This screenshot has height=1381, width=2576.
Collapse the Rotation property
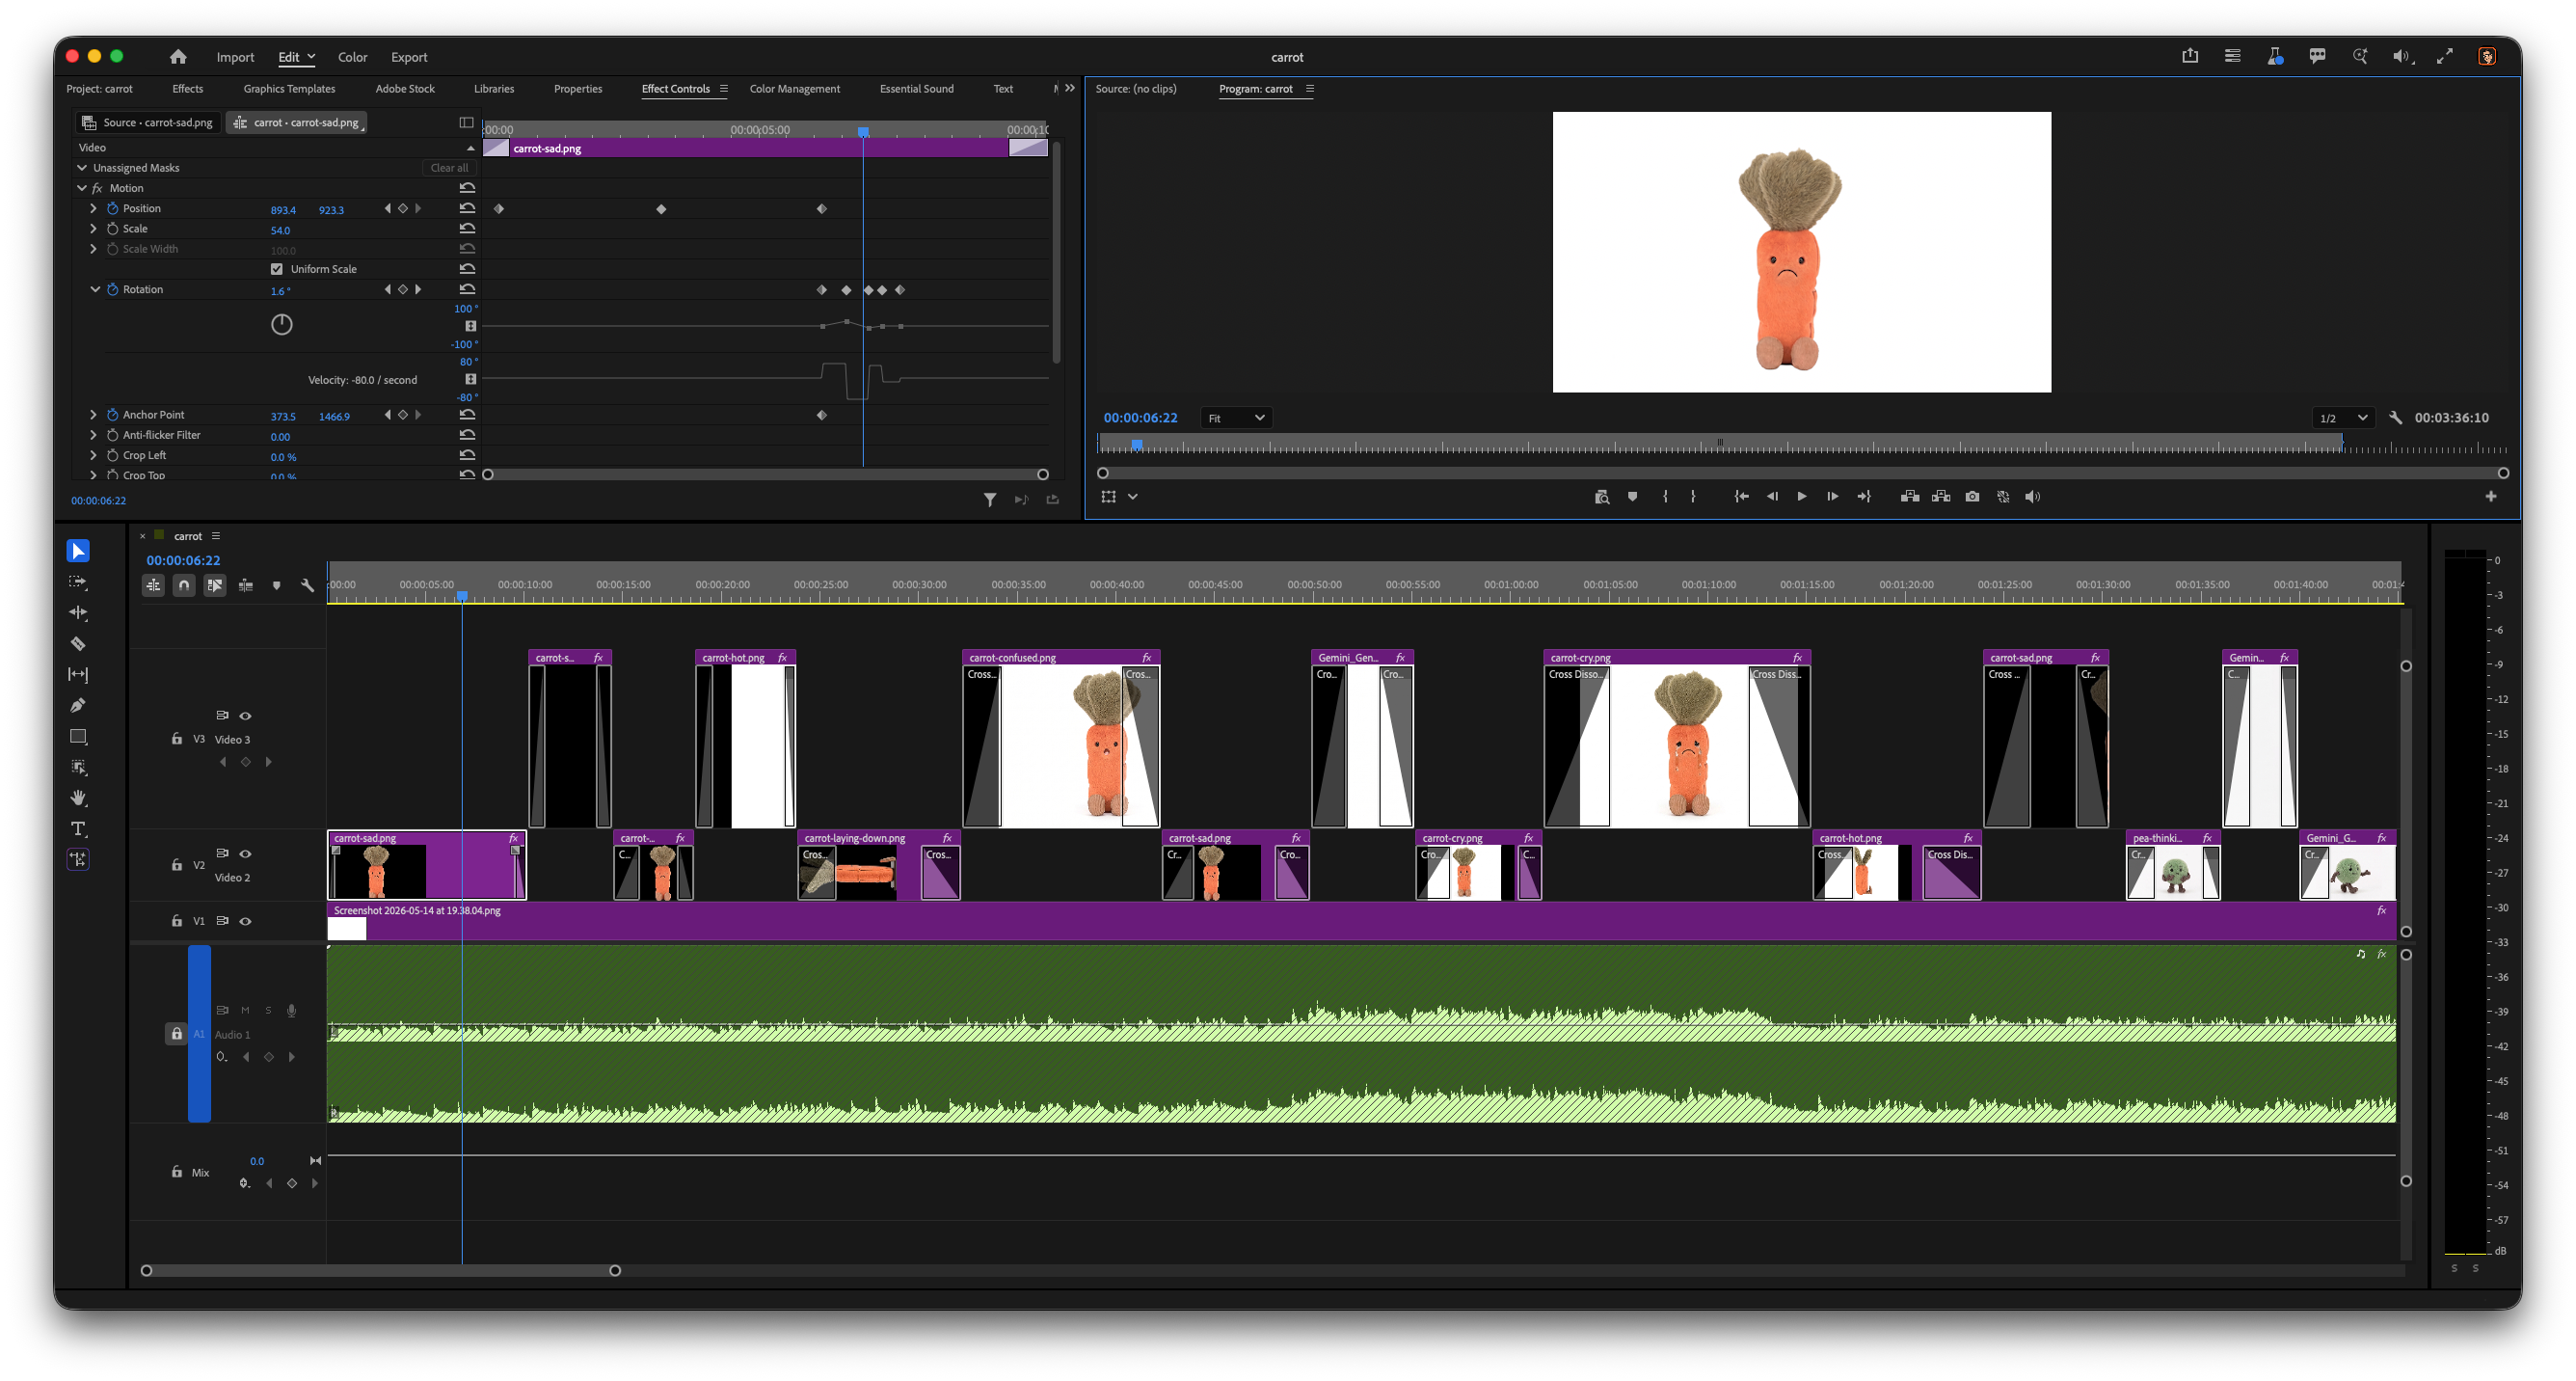[95, 290]
